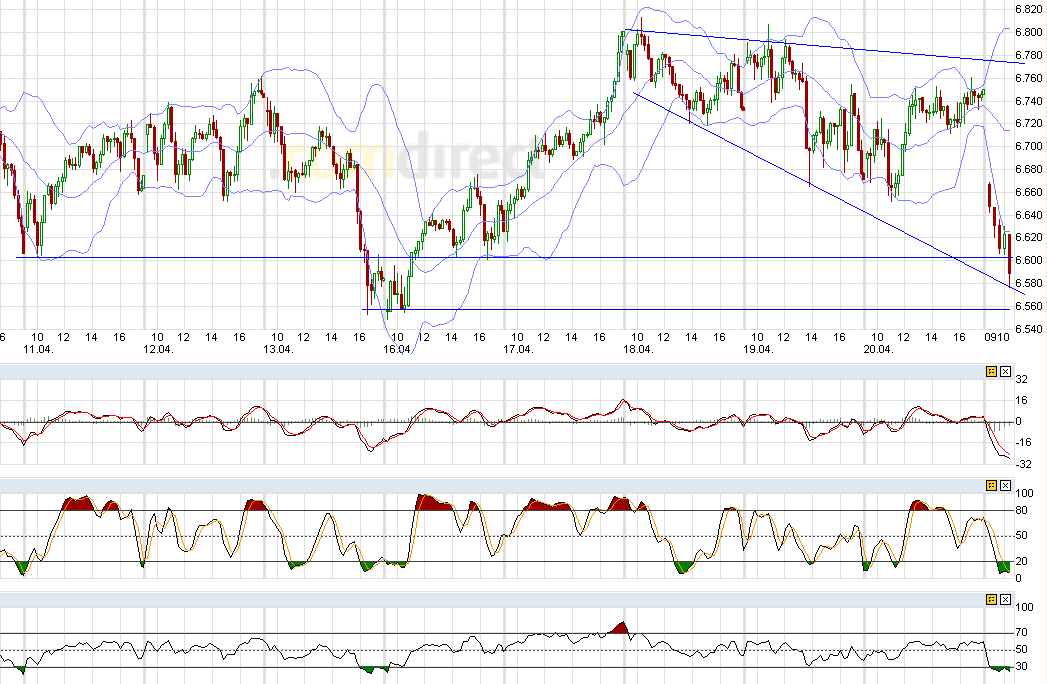Image resolution: width=1047 pixels, height=684 pixels.
Task: Click the 6.760 price axis label
Action: 1028,78
